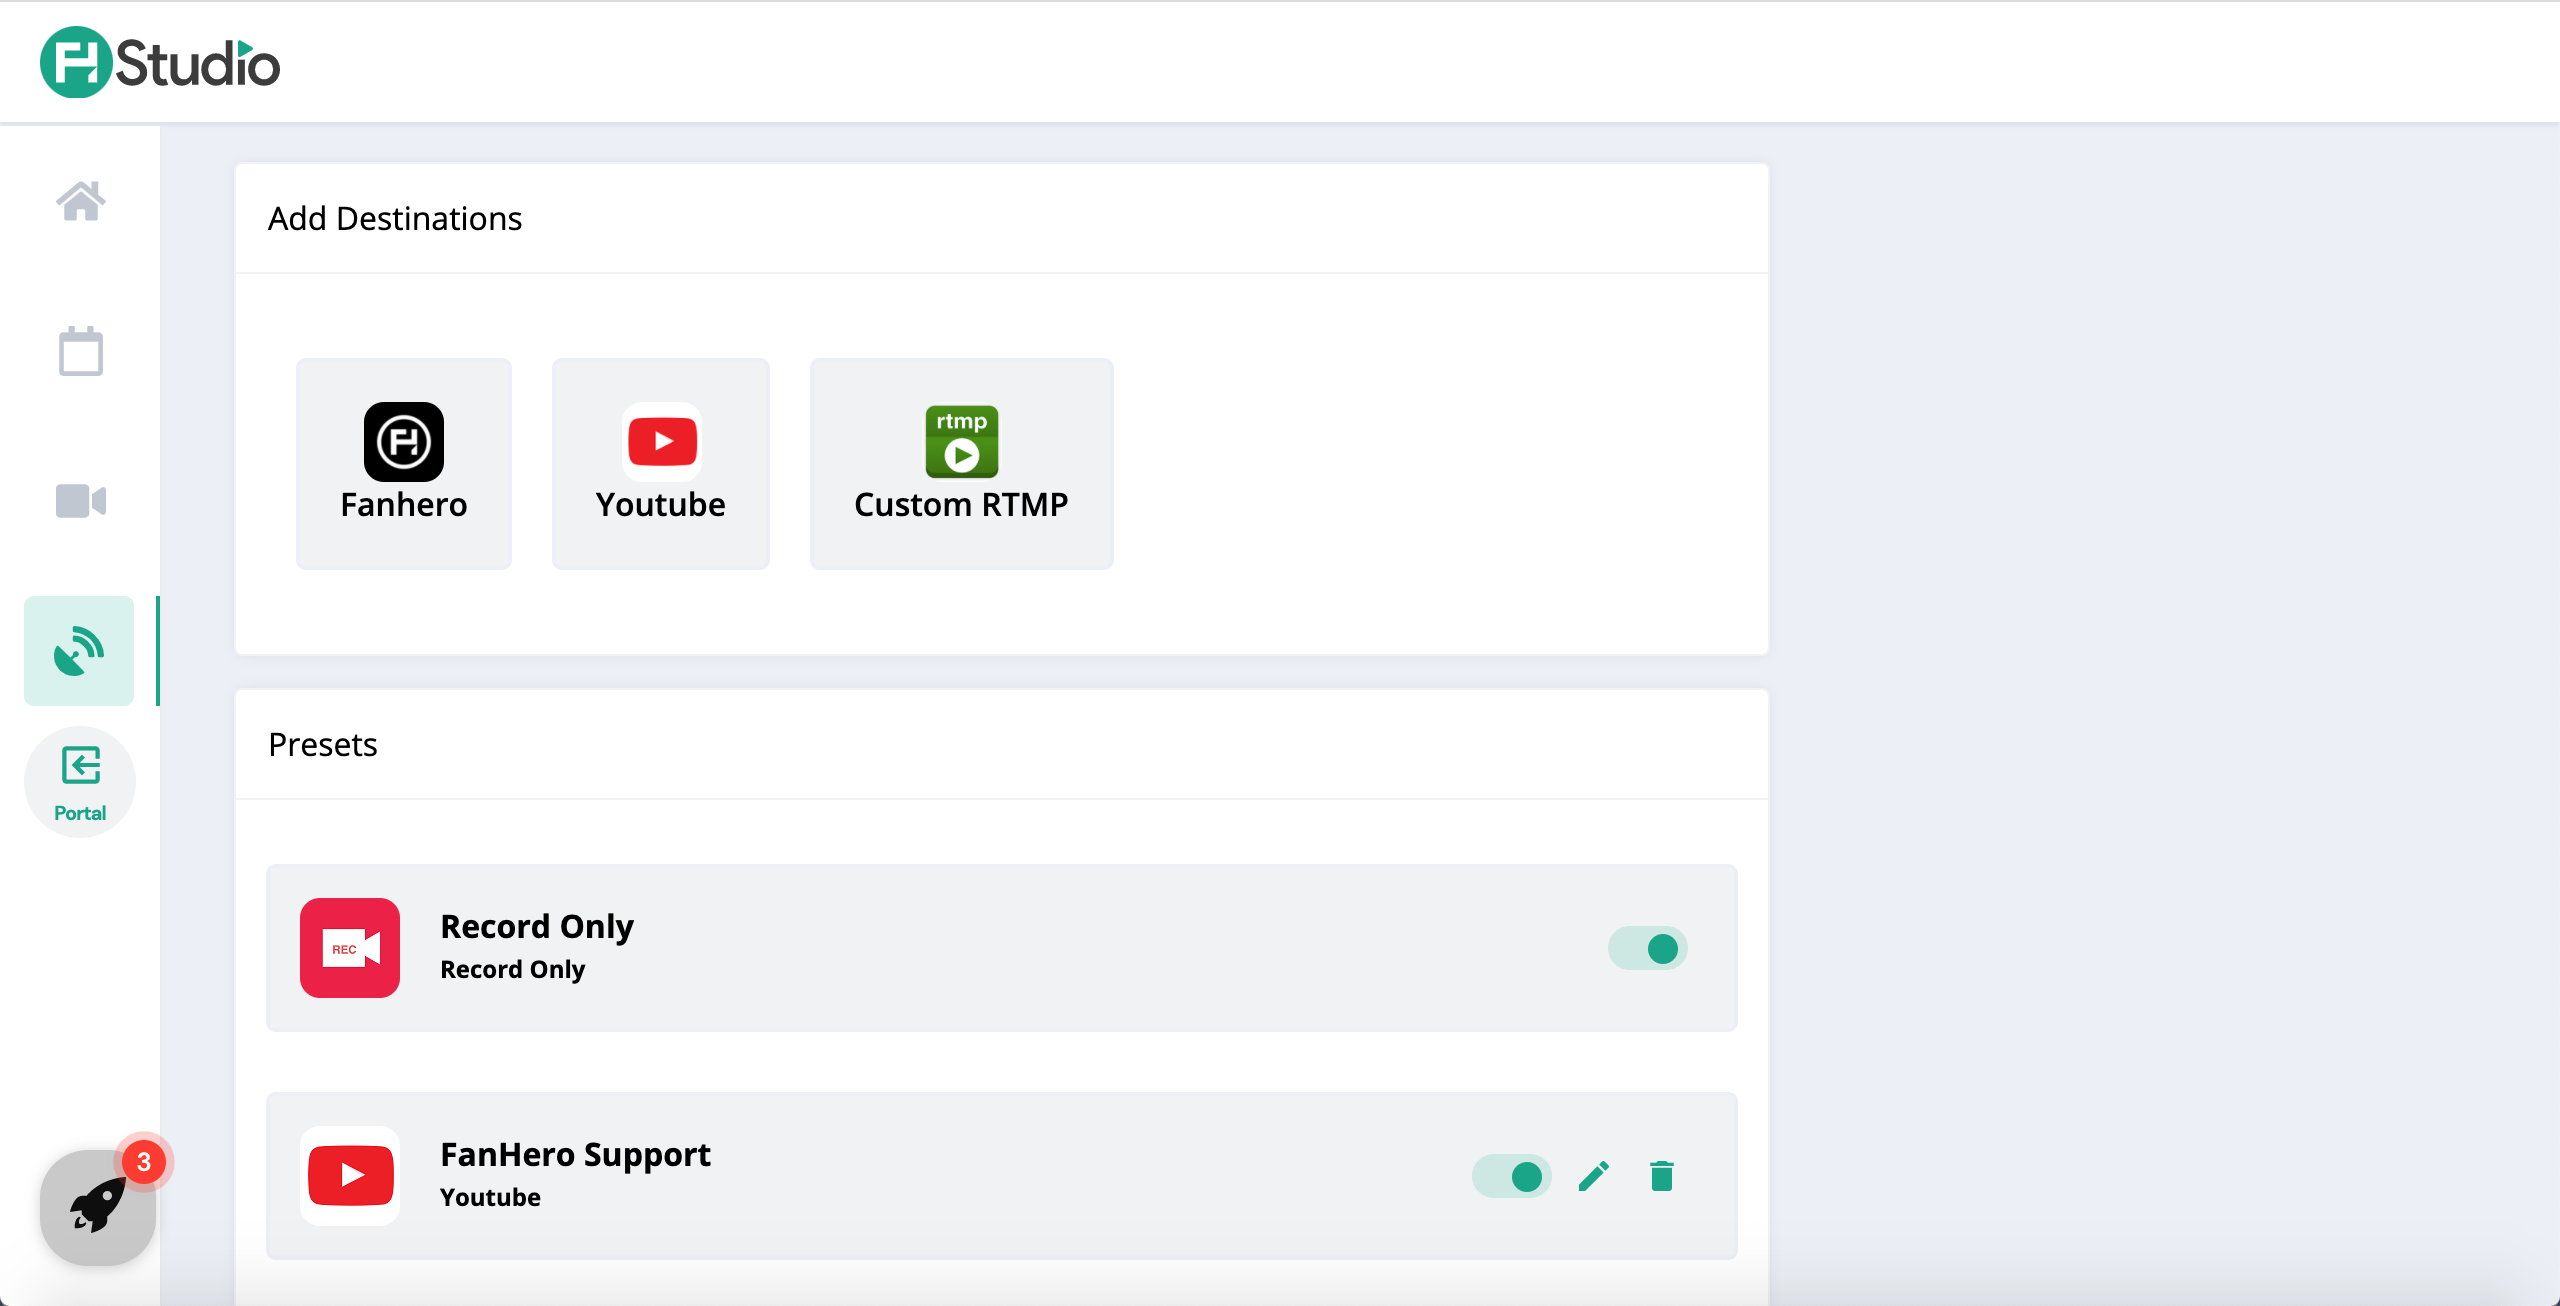Screen dimensions: 2560x1306
Task: Add a Youtube destination
Action: tap(661, 464)
